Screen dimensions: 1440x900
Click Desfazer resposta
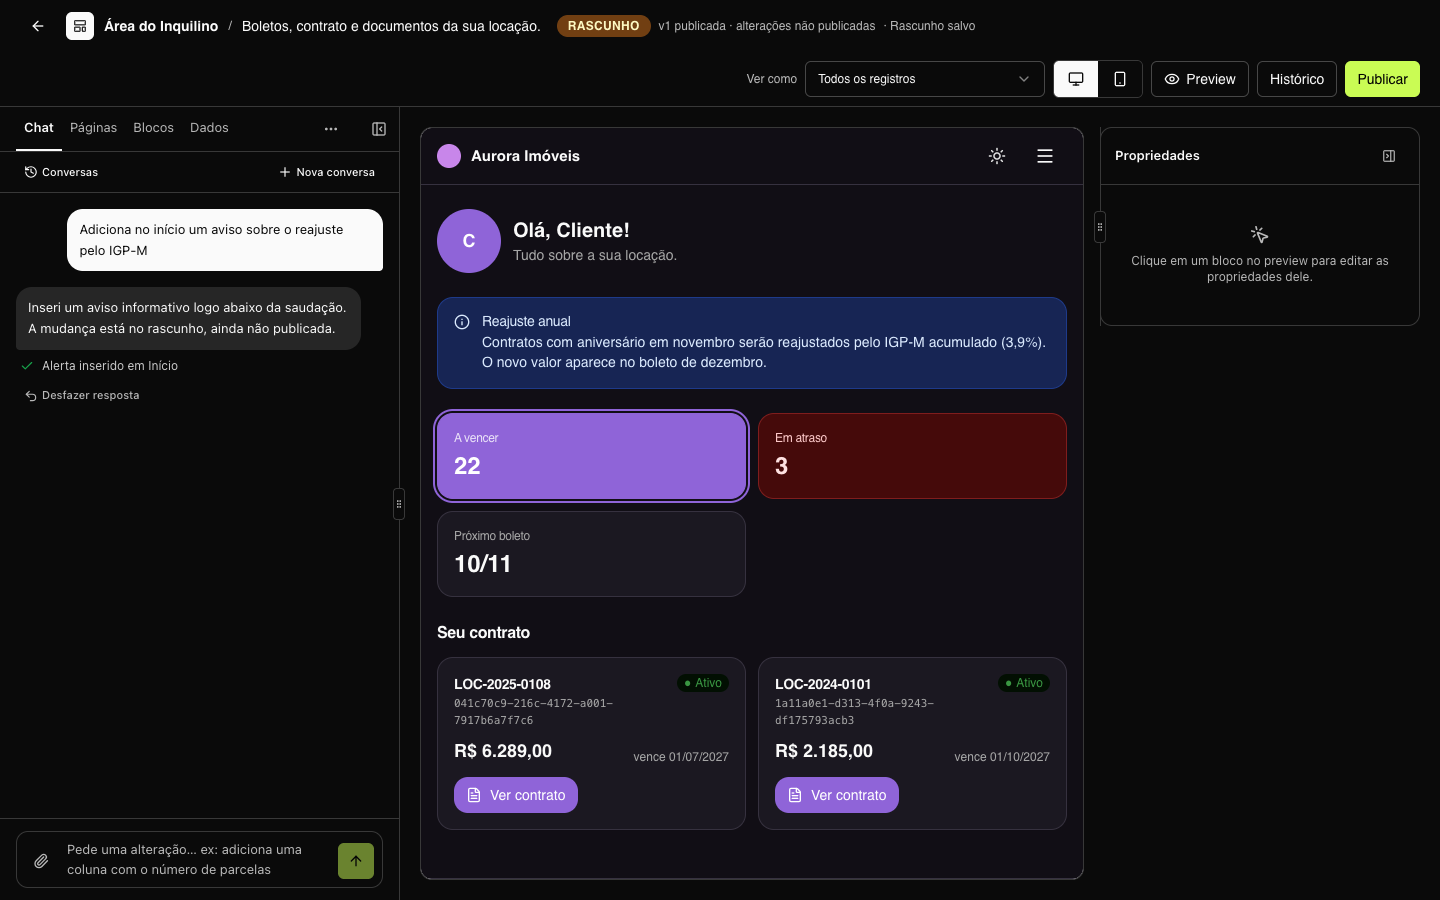point(82,396)
